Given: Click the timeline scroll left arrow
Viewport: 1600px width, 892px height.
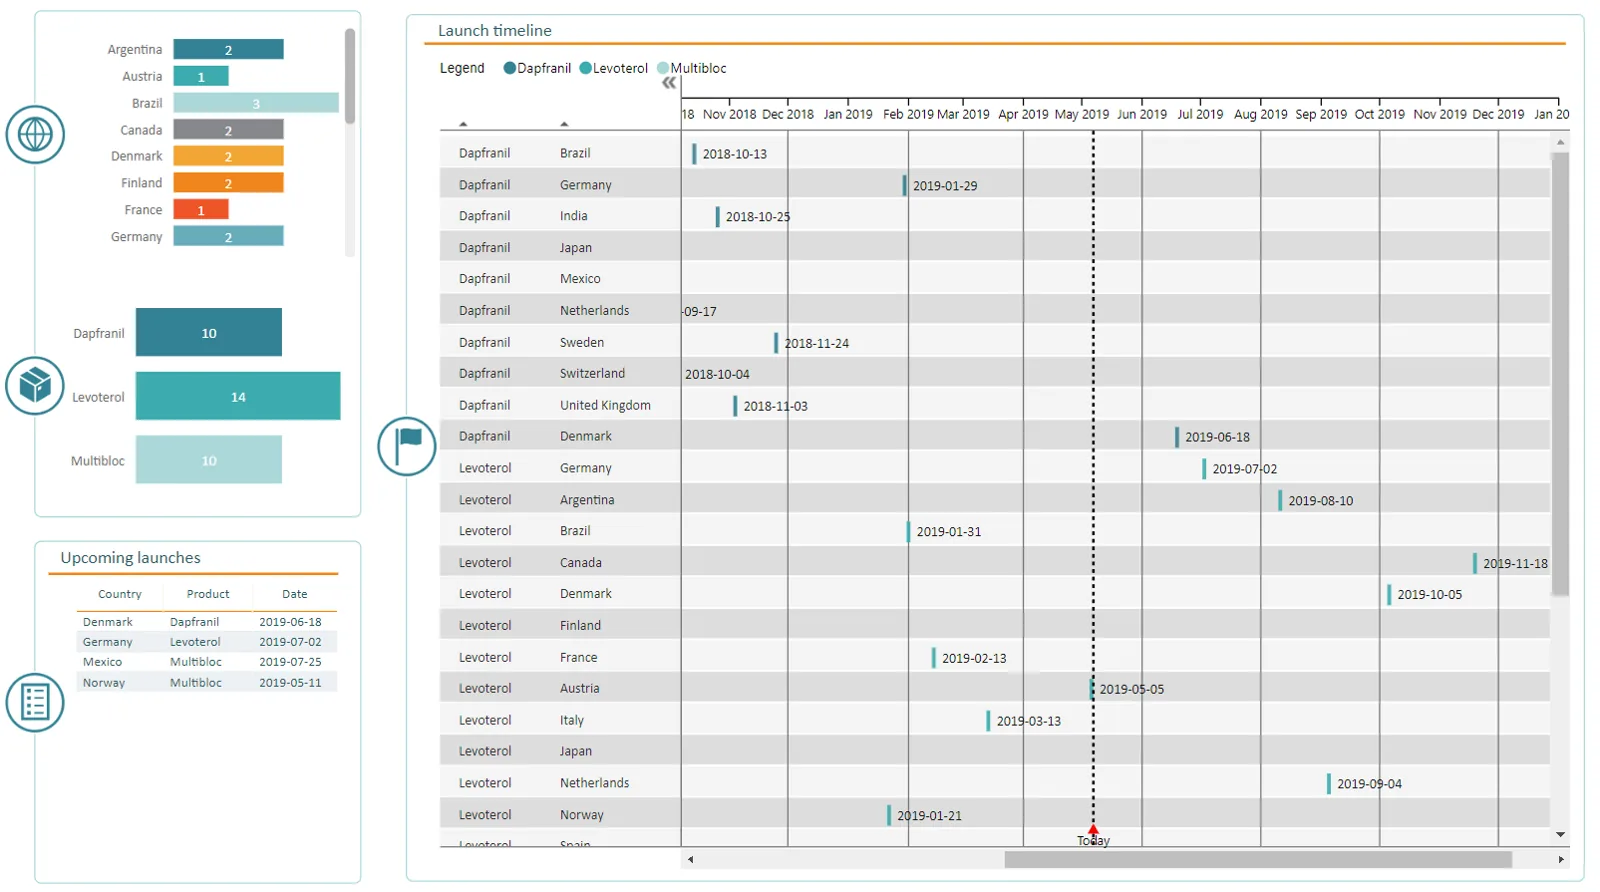Looking at the screenshot, I should [690, 860].
